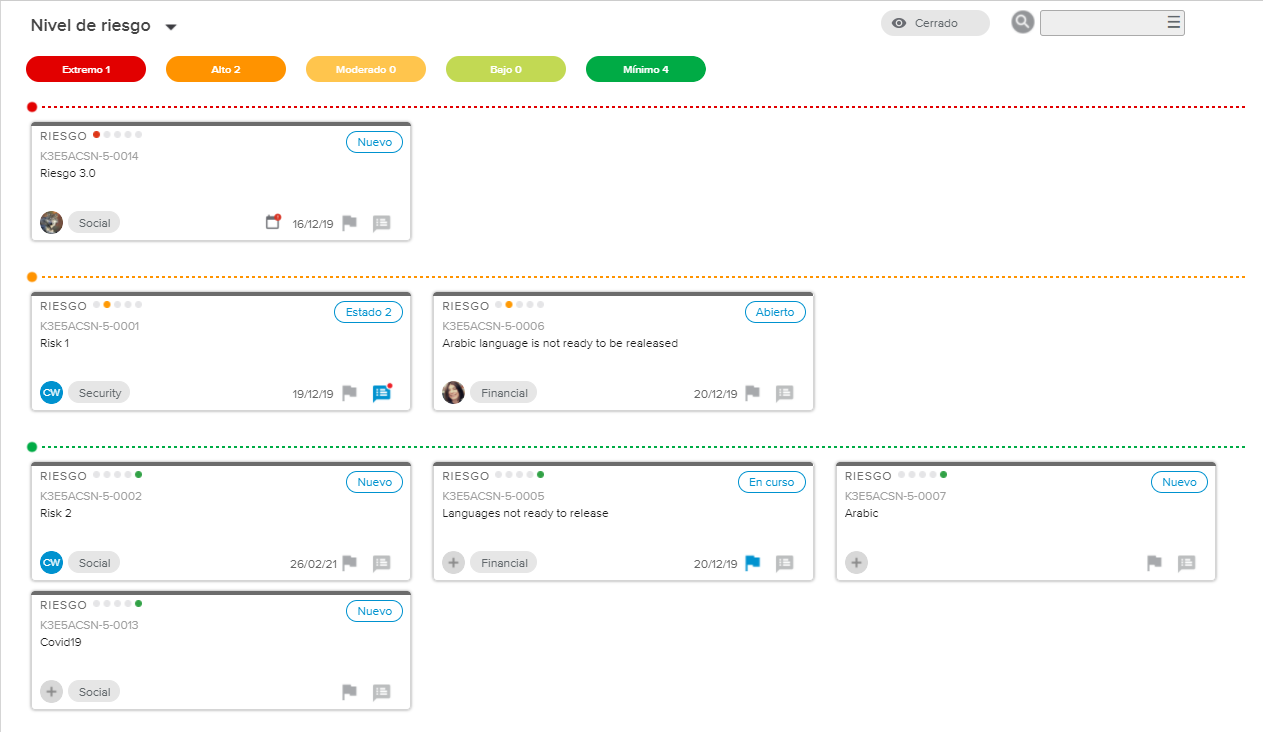Expand the Nivel de riesgo dropdown
The height and width of the screenshot is (732, 1263).
pos(171,27)
